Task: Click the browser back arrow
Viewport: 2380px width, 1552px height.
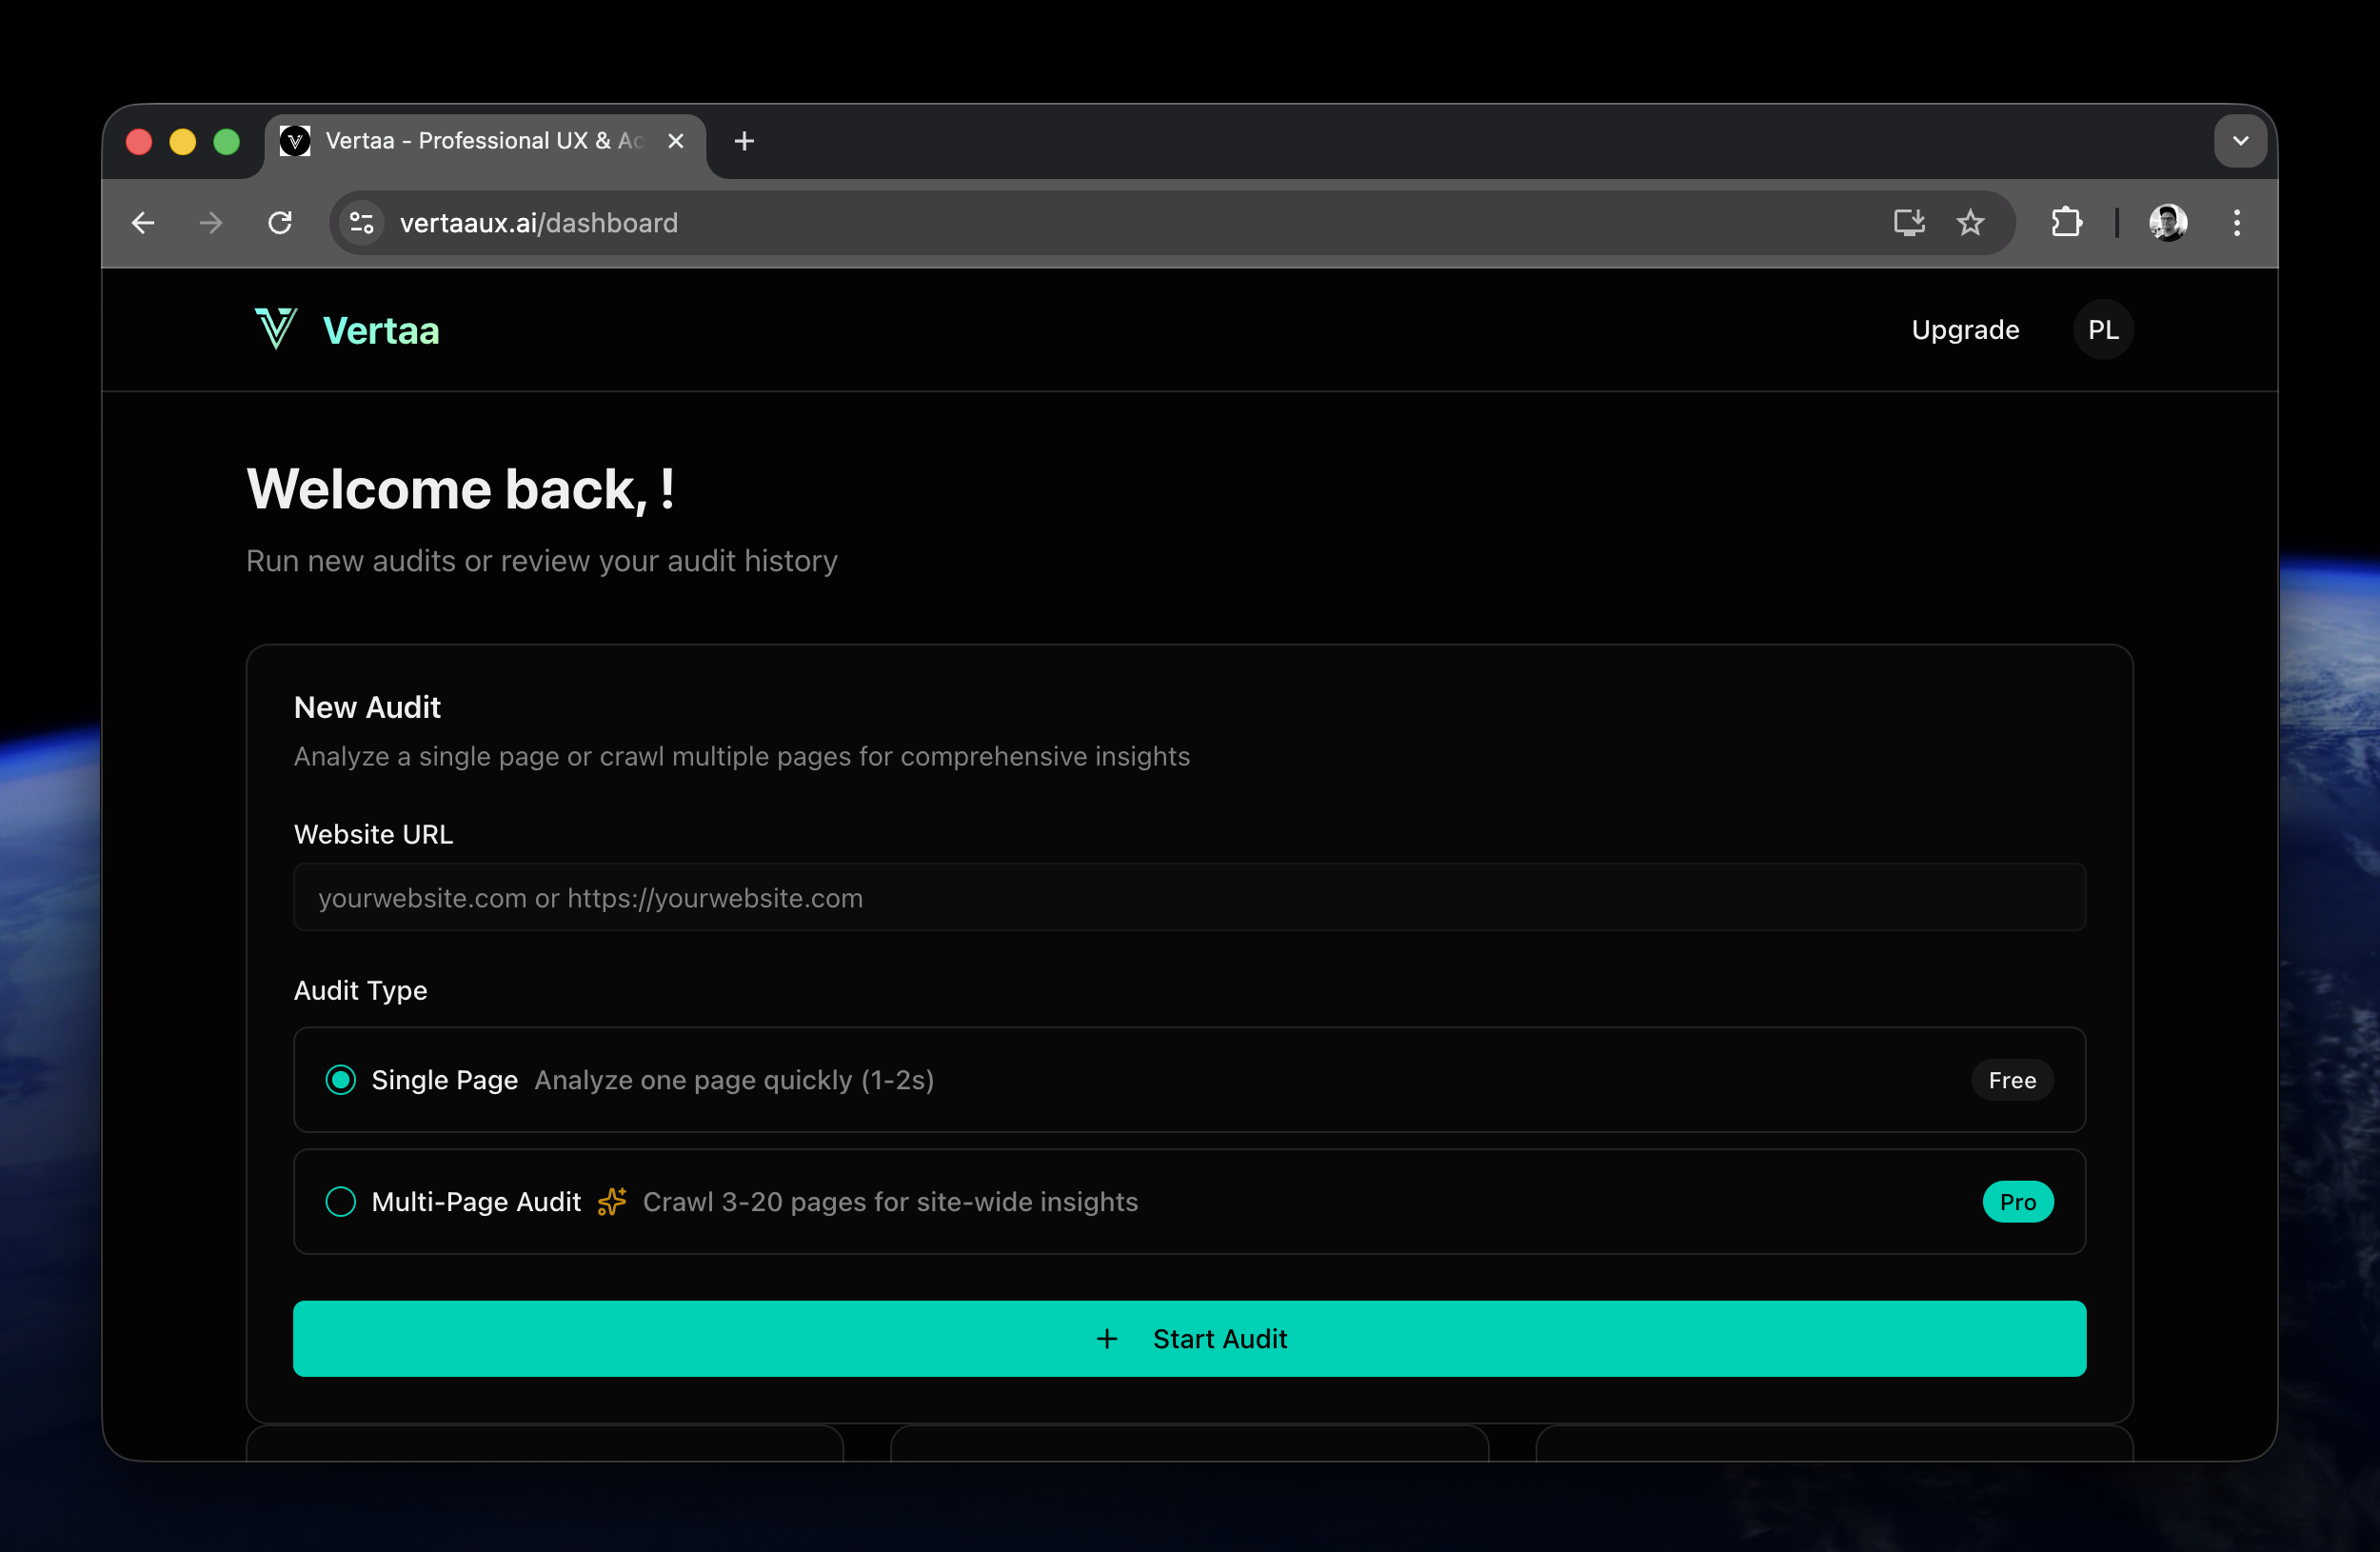Action: (143, 222)
